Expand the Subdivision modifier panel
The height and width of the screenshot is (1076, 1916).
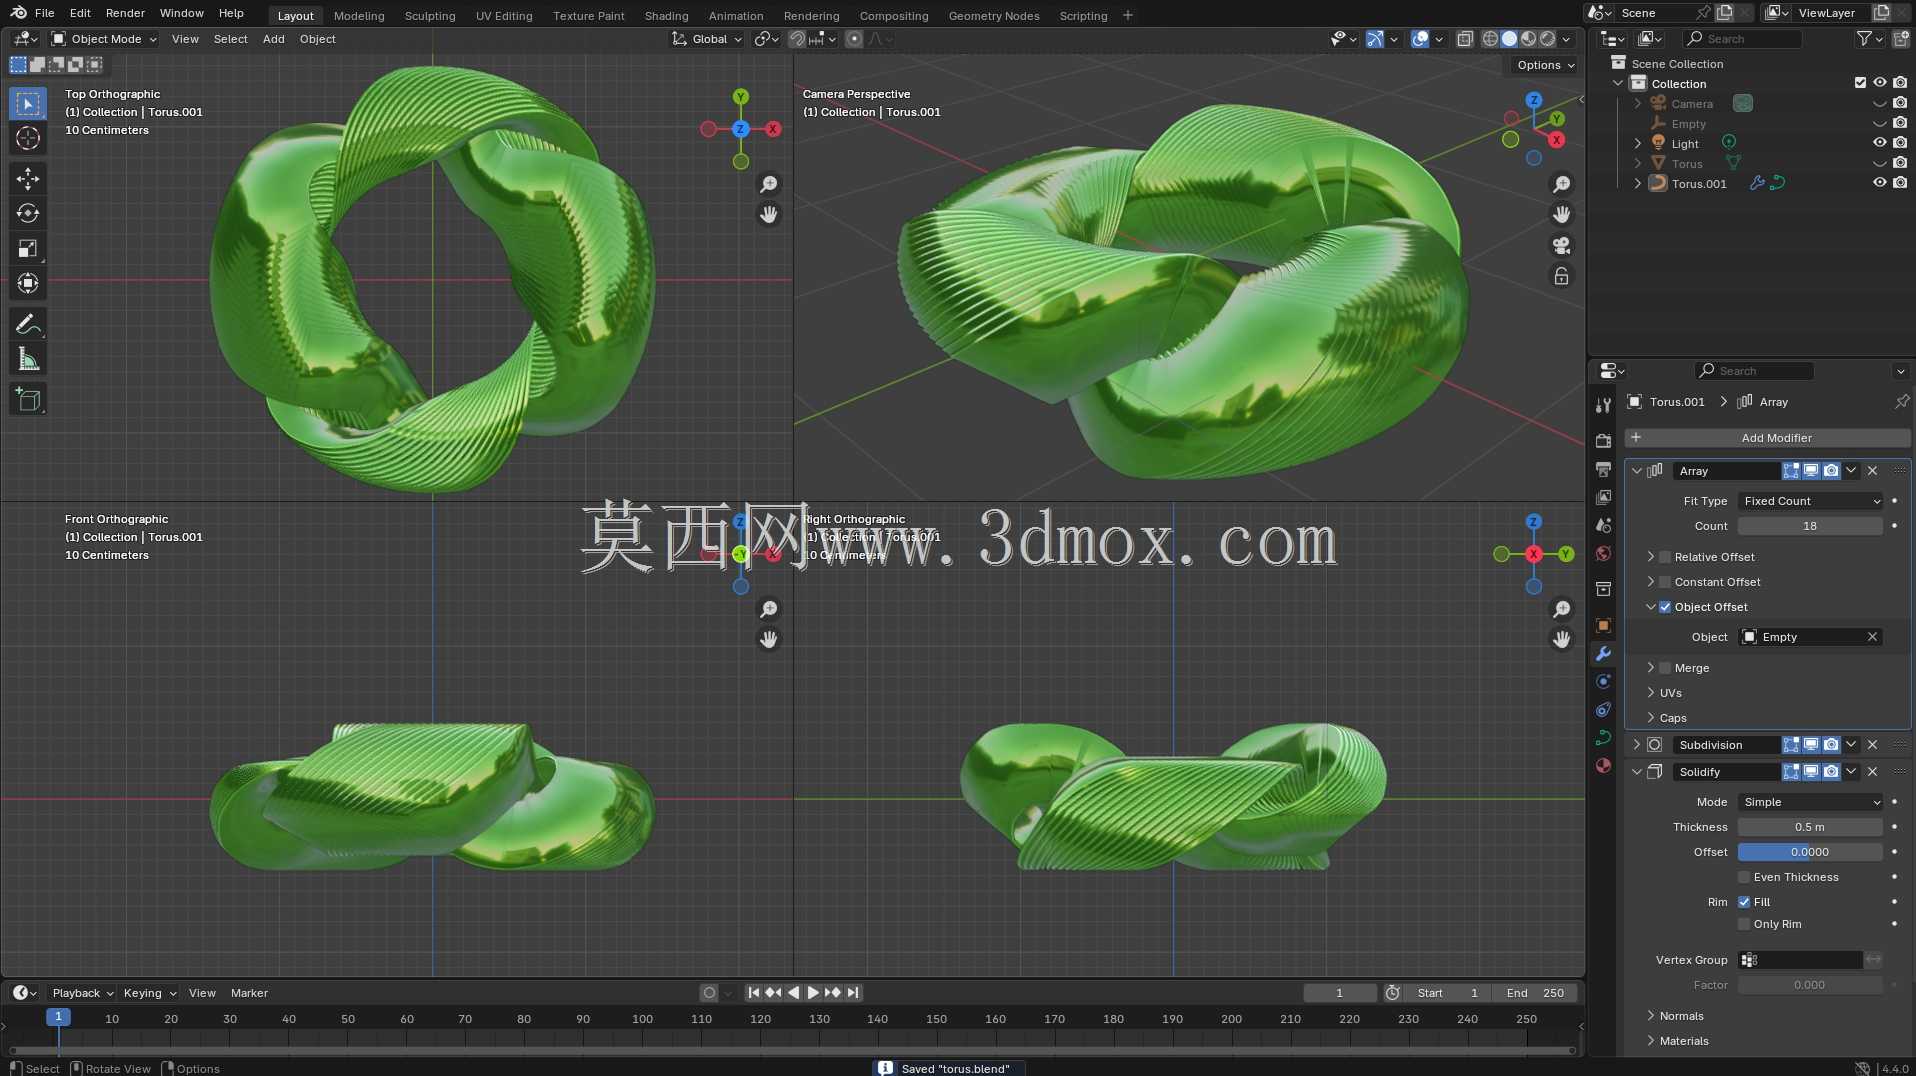(x=1637, y=745)
